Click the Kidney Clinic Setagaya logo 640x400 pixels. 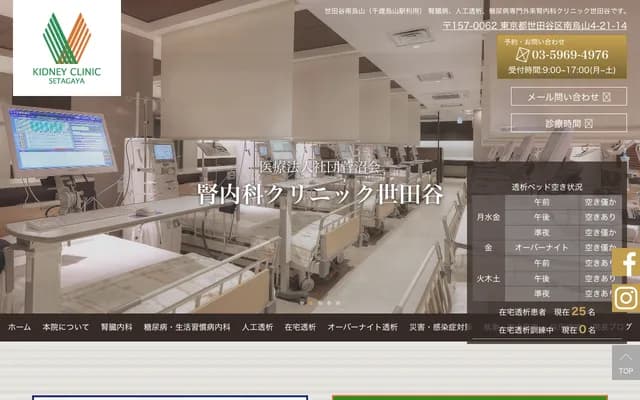(67, 48)
